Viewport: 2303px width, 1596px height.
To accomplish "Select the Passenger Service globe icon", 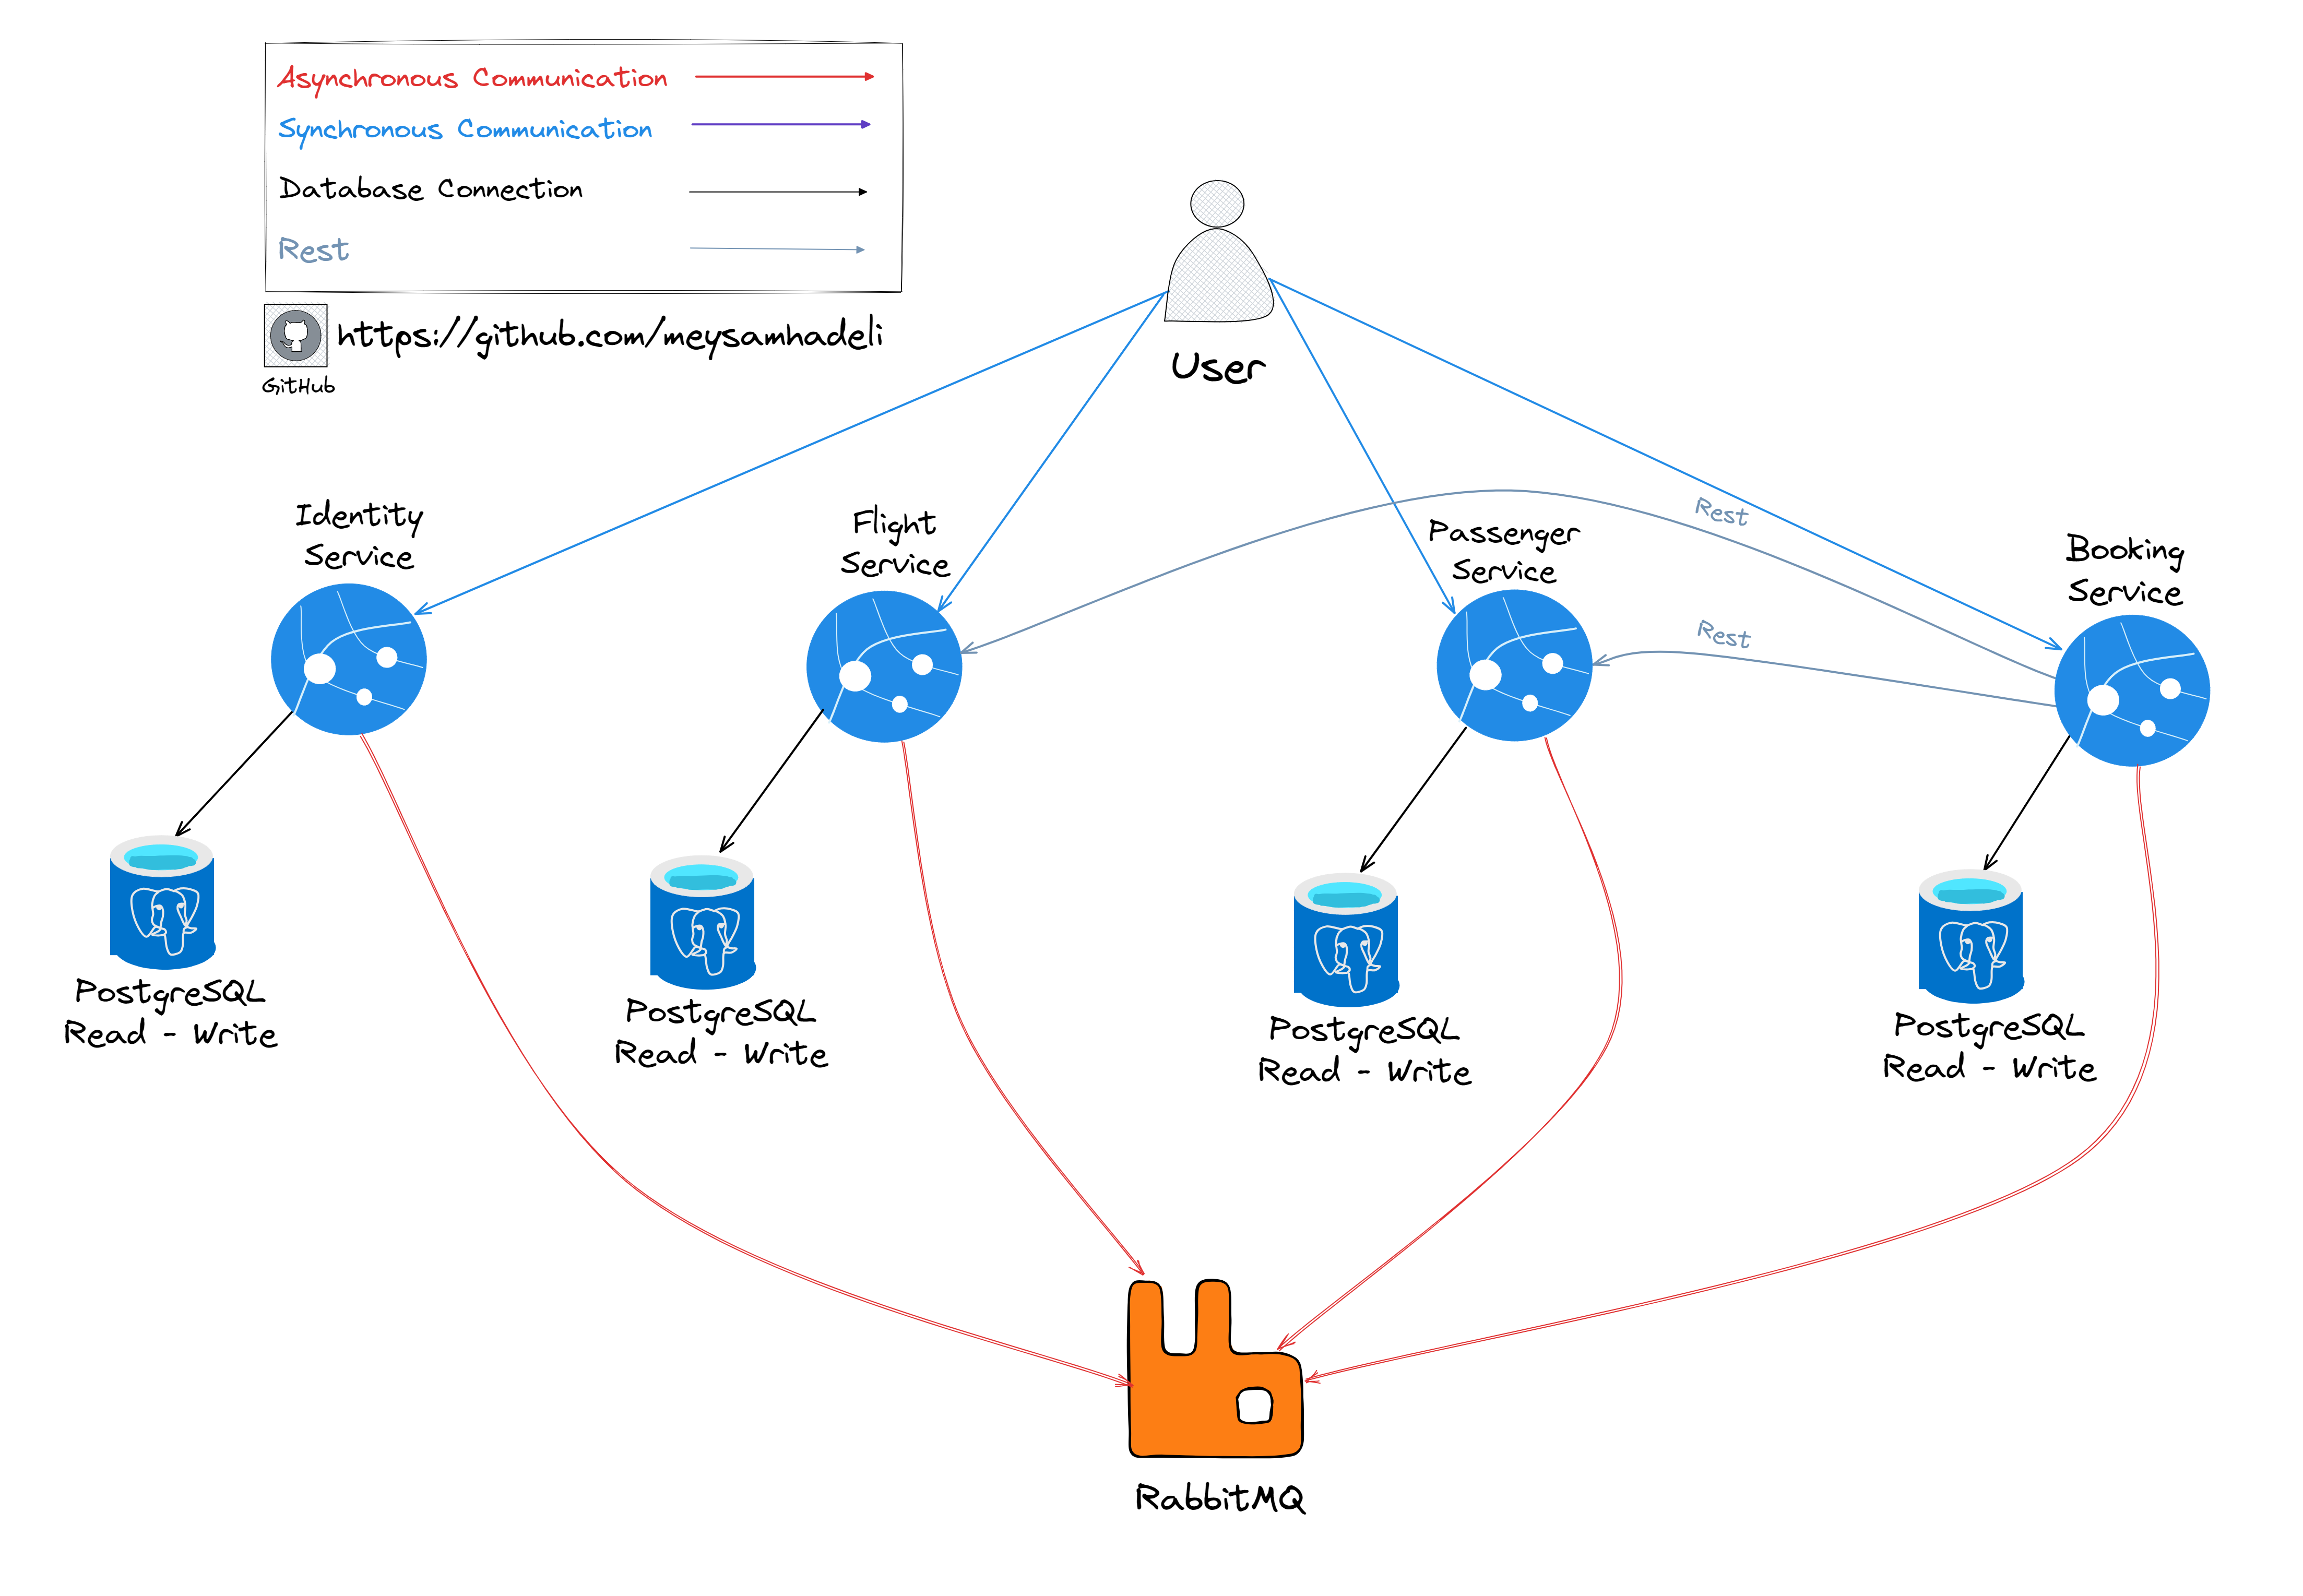I will click(1513, 666).
